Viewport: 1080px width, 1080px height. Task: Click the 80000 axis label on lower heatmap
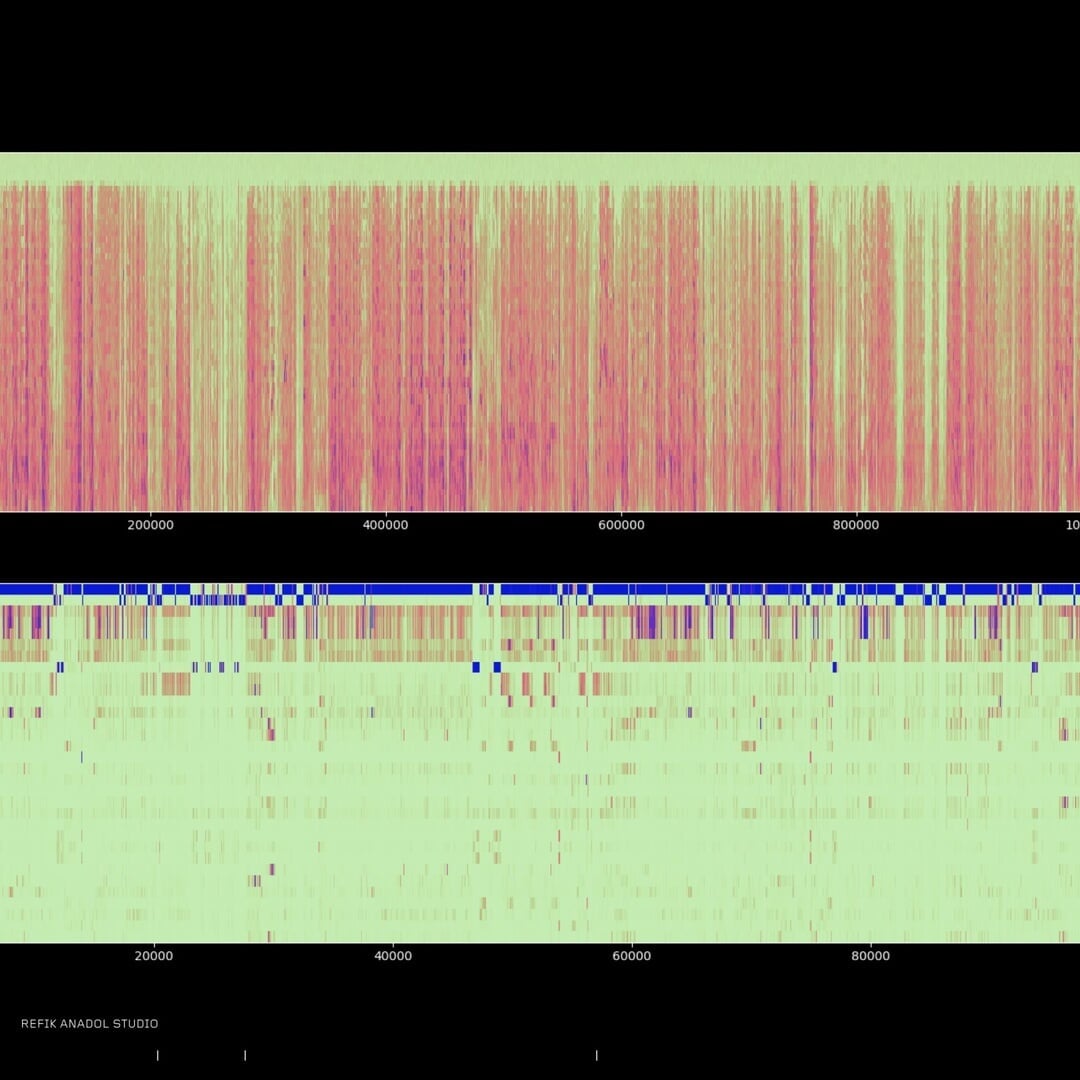tap(871, 956)
